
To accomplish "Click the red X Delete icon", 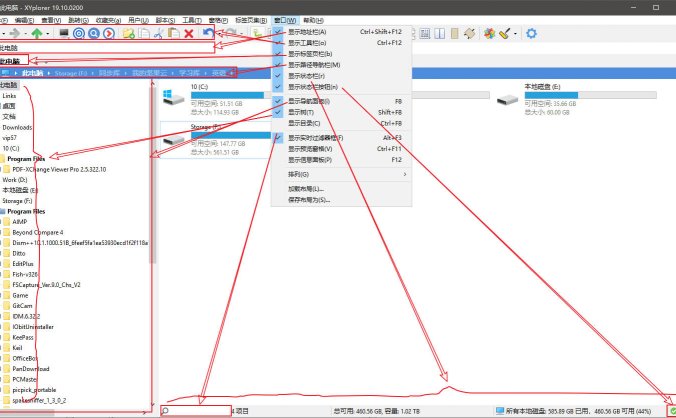I will click(x=189, y=33).
